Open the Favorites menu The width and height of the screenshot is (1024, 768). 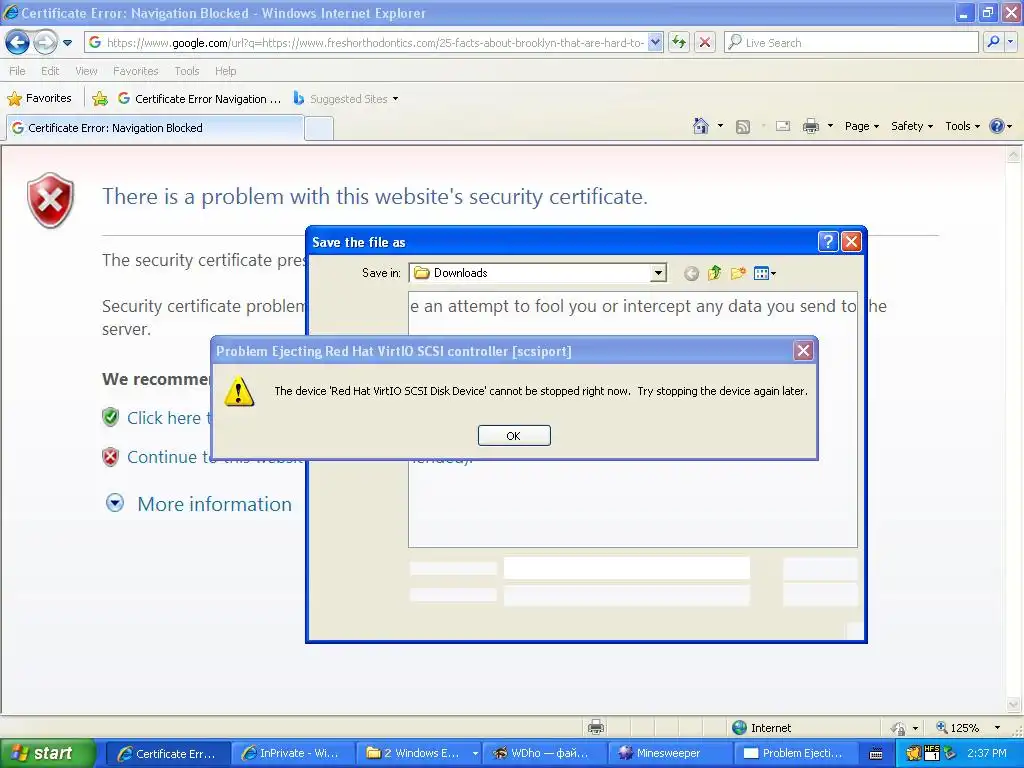pos(135,71)
